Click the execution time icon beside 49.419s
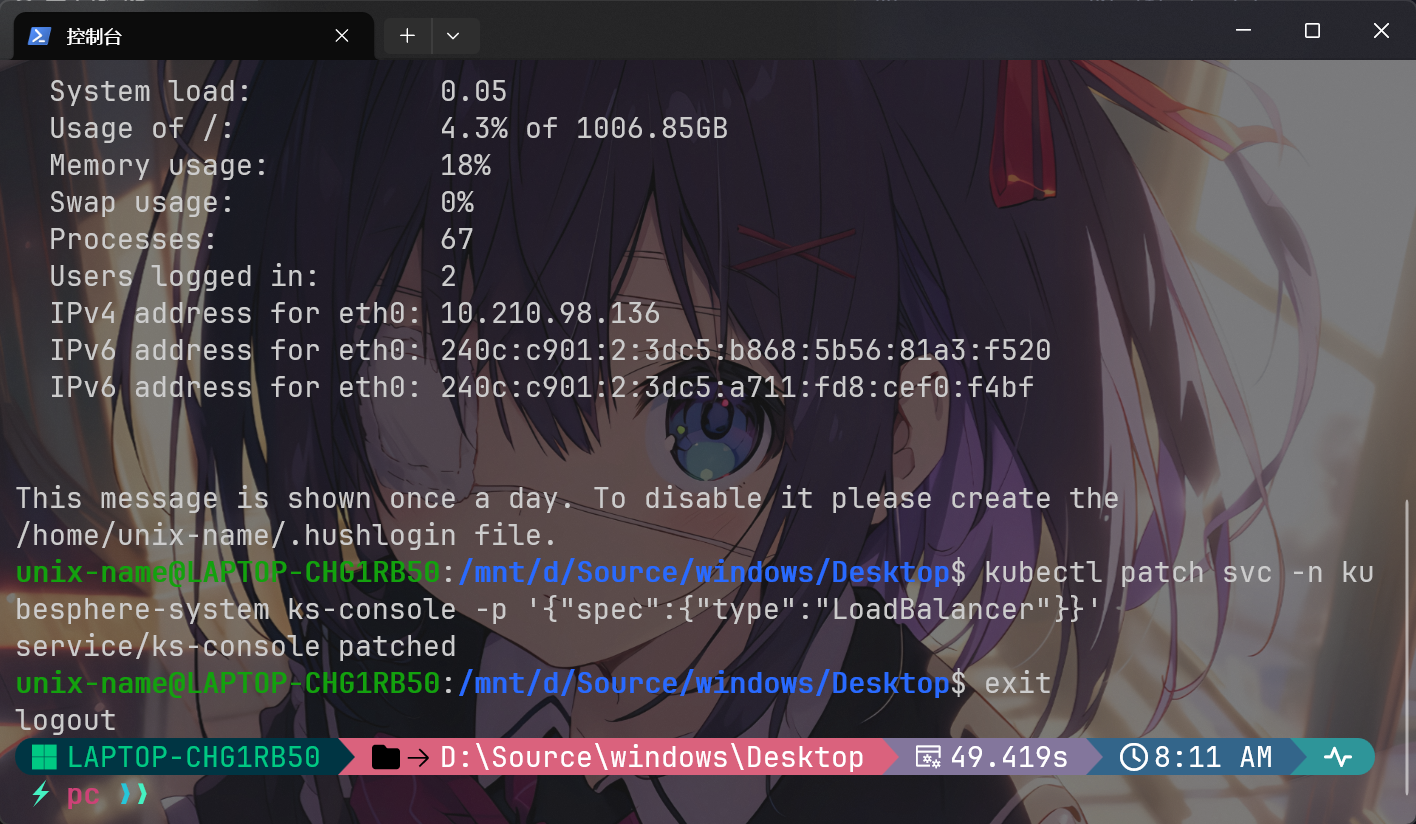This screenshot has height=824, width=1416. 929,757
